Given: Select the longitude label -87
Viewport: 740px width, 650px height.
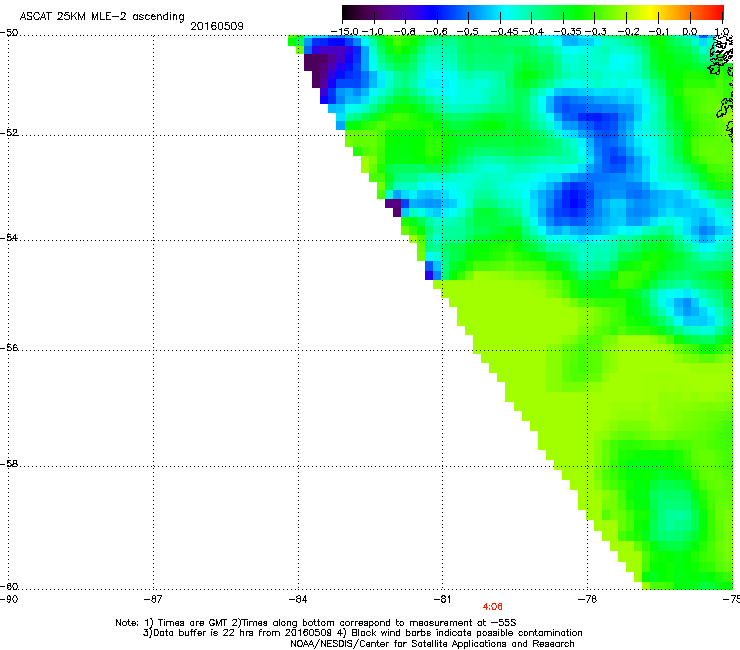Looking at the screenshot, I should click(153, 599).
